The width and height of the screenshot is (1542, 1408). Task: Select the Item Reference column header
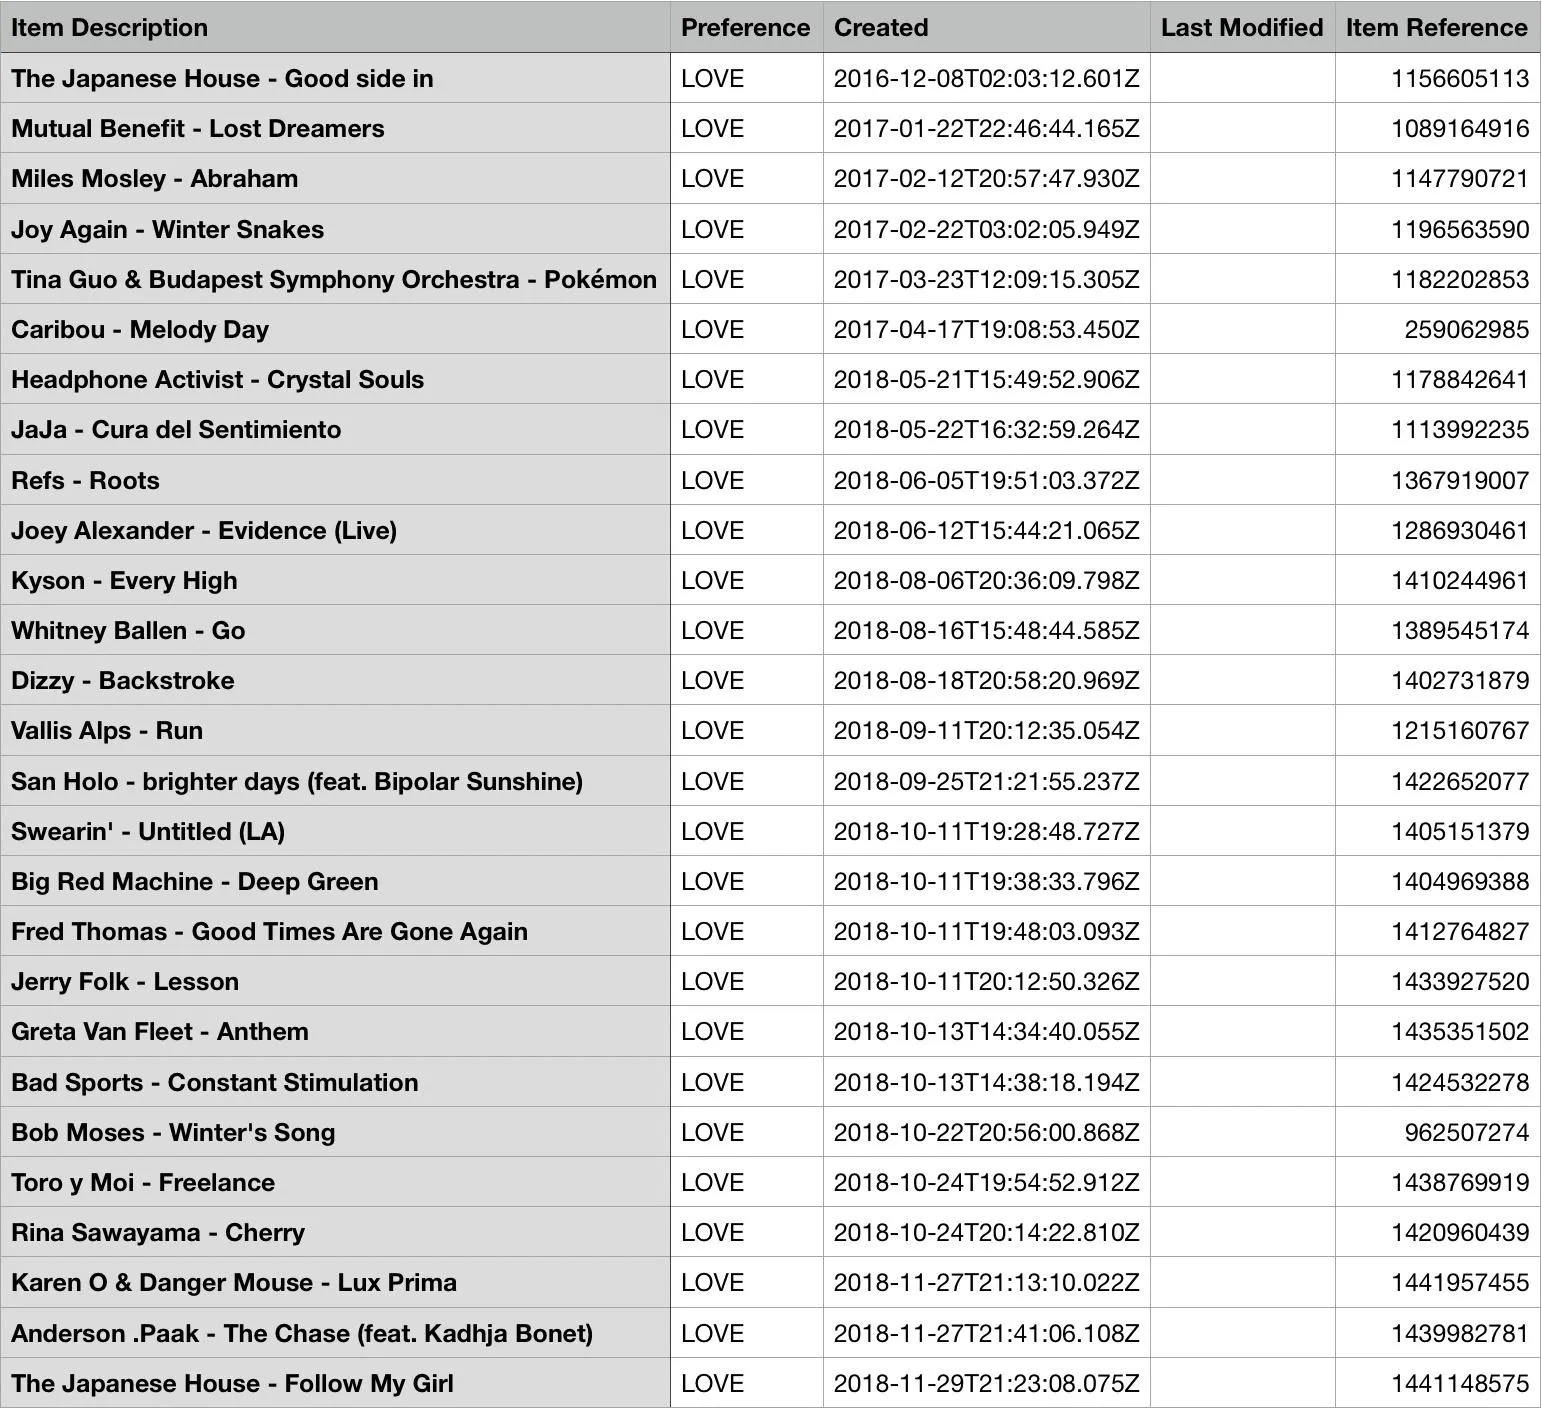[x=1437, y=27]
